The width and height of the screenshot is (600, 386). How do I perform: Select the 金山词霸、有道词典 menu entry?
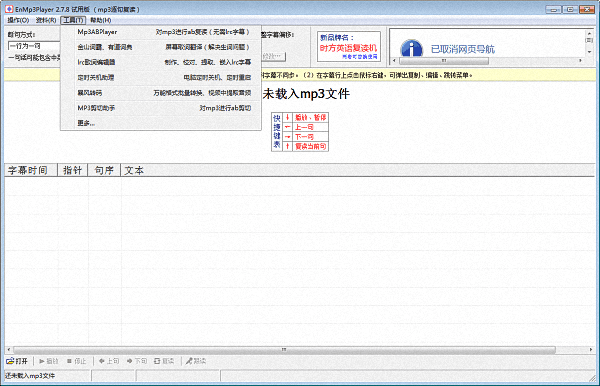pos(161,47)
